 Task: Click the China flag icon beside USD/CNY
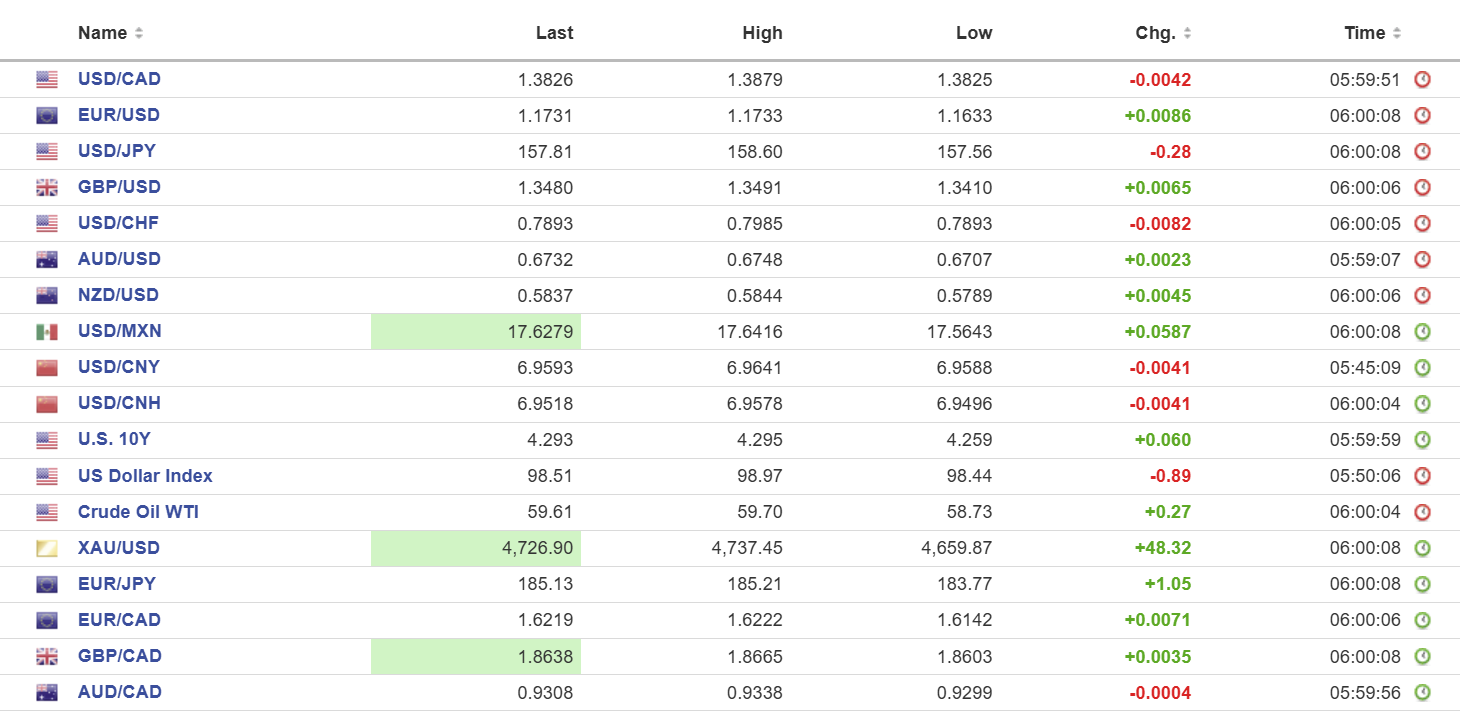[x=47, y=367]
